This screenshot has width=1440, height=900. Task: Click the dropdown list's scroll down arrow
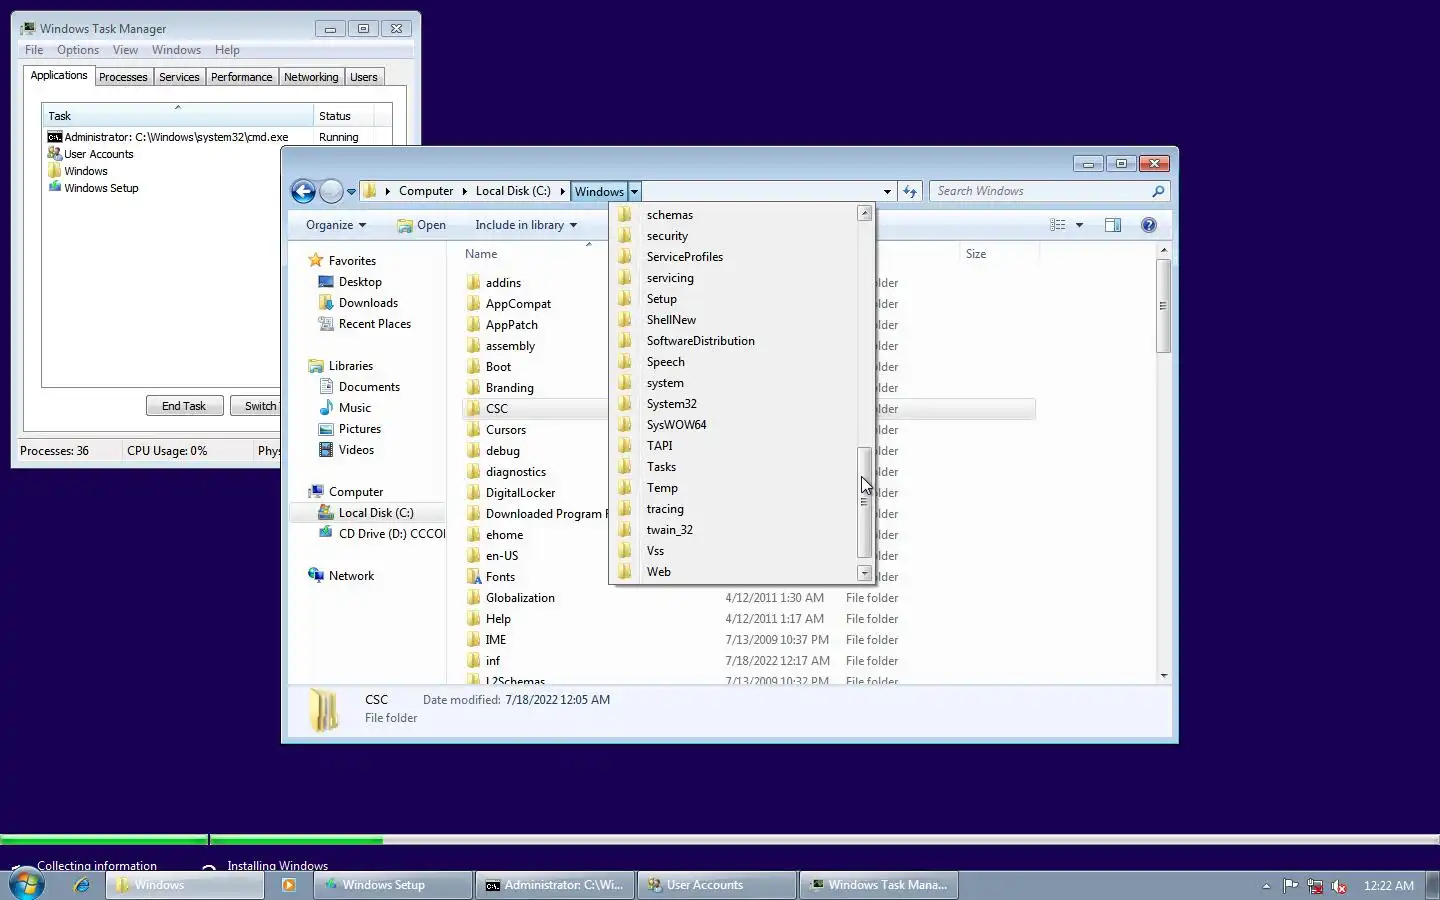pos(865,573)
